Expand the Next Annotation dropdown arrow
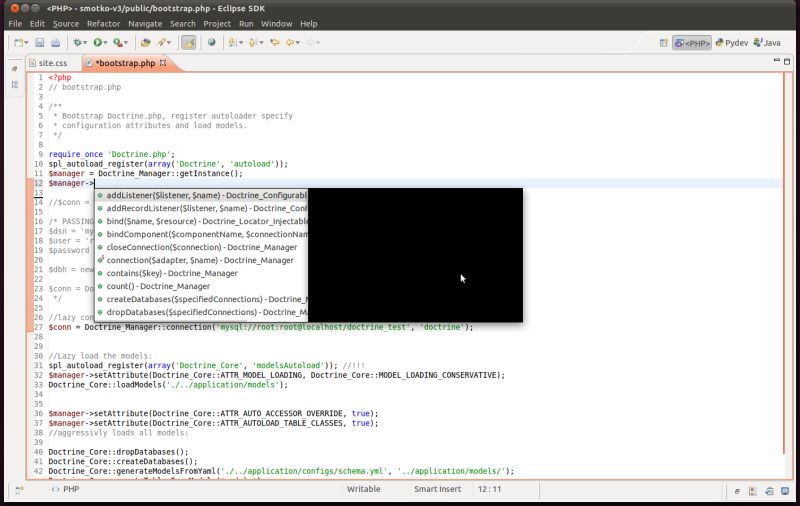 click(x=241, y=43)
